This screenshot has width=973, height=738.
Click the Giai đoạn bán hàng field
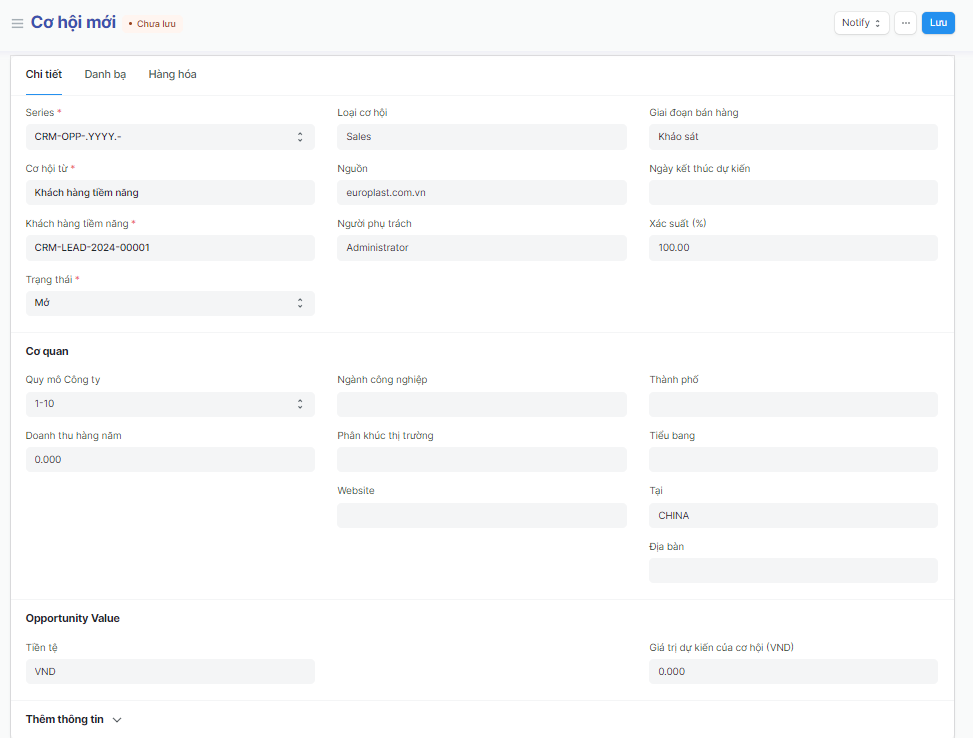[x=793, y=137]
